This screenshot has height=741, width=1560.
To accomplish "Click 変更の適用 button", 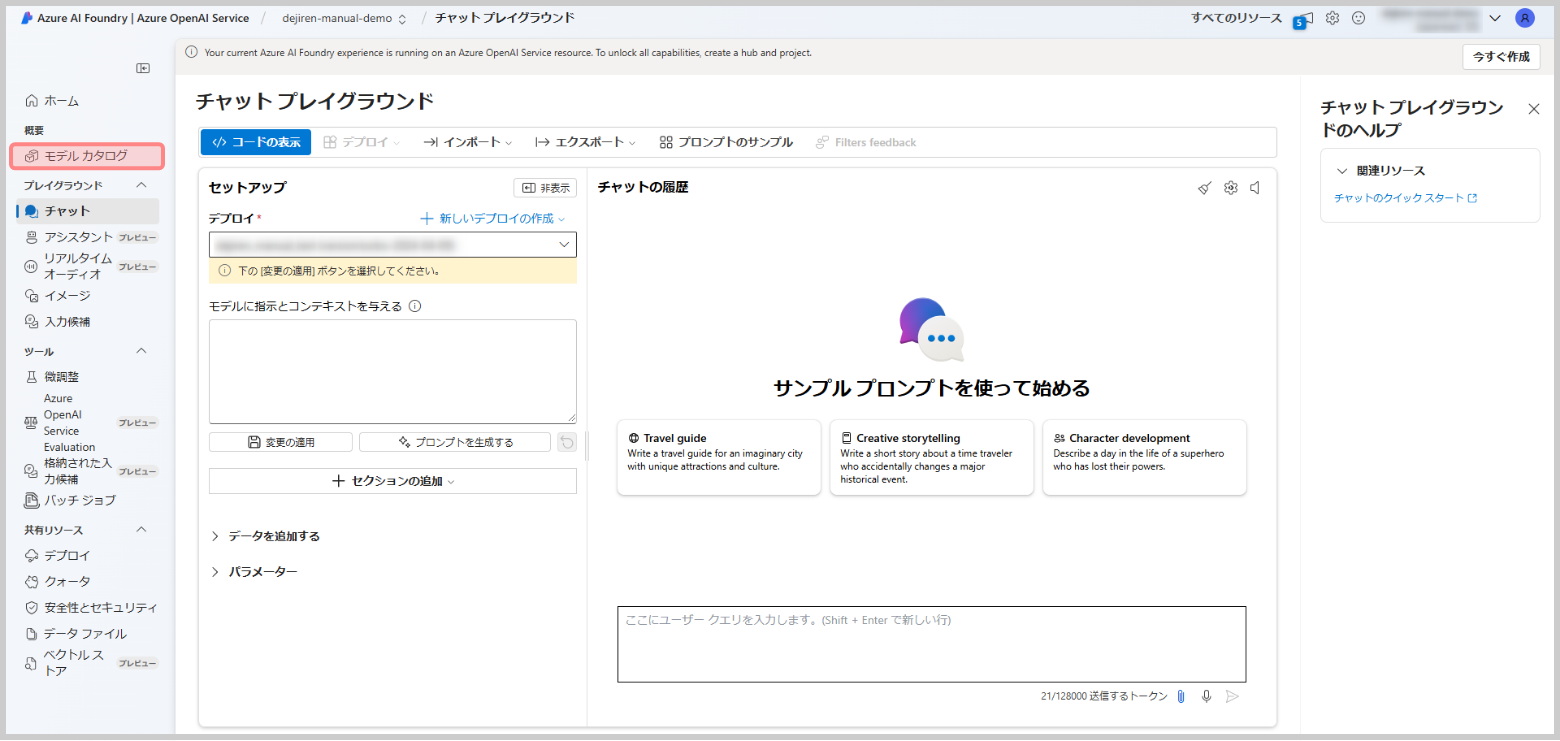I will [281, 442].
